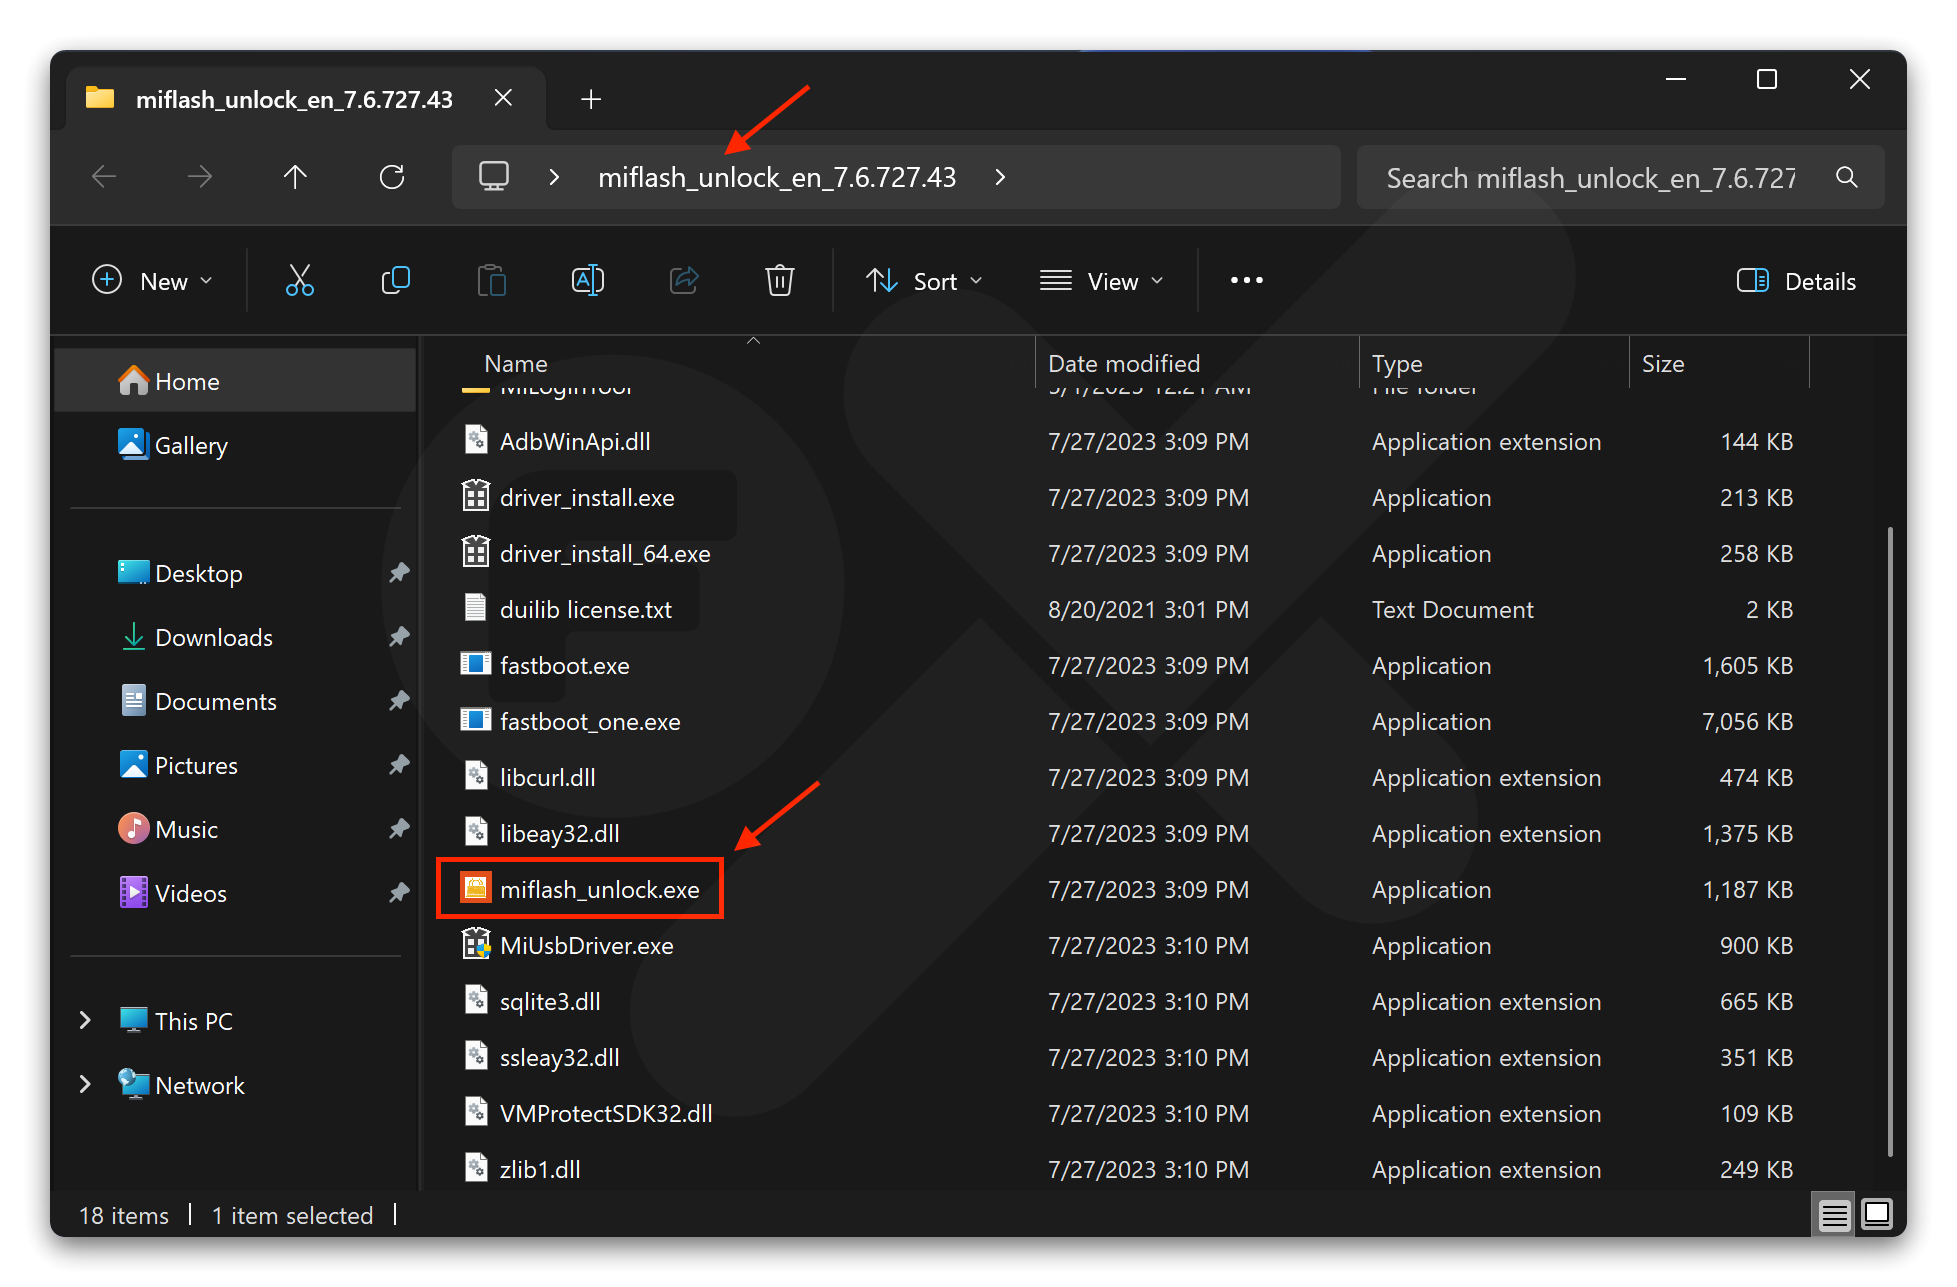Viewport: 1957px width, 1287px height.
Task: Switch to large thumbnails view icon
Action: click(1877, 1214)
